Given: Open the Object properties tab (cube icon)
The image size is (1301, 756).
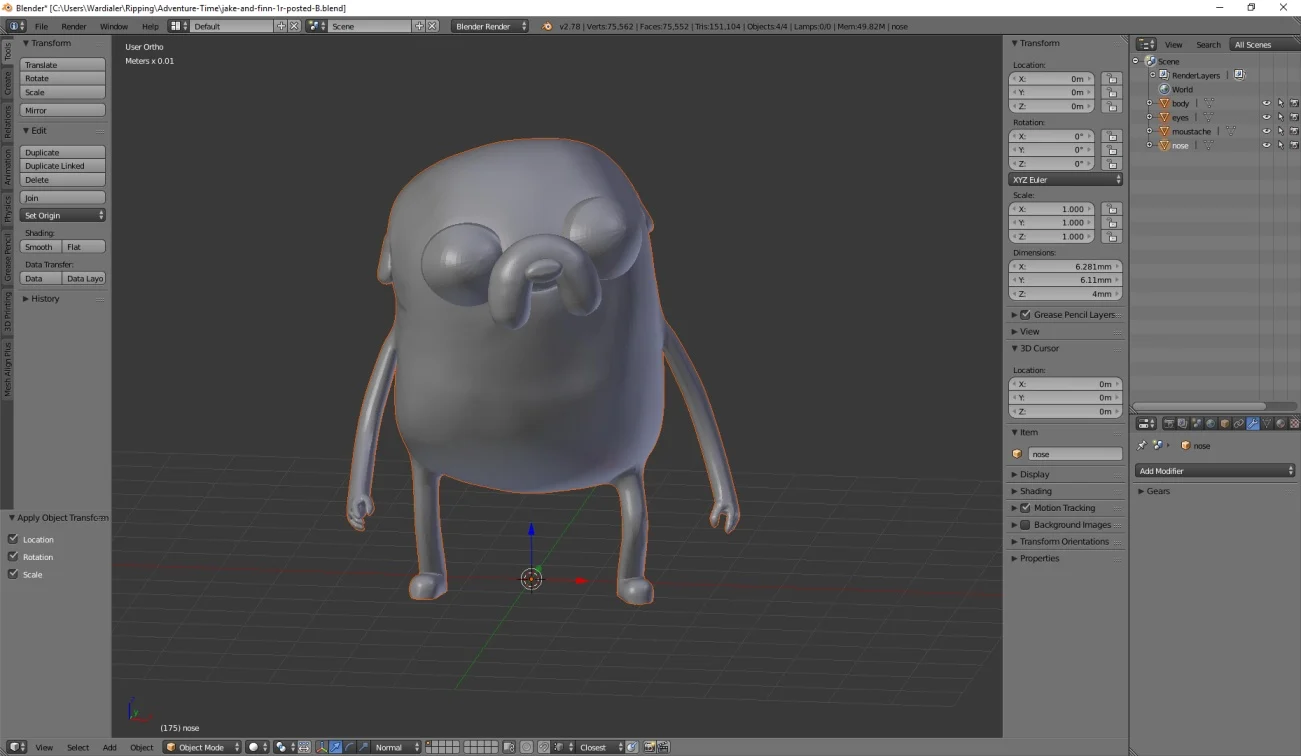Looking at the screenshot, I should 1225,424.
